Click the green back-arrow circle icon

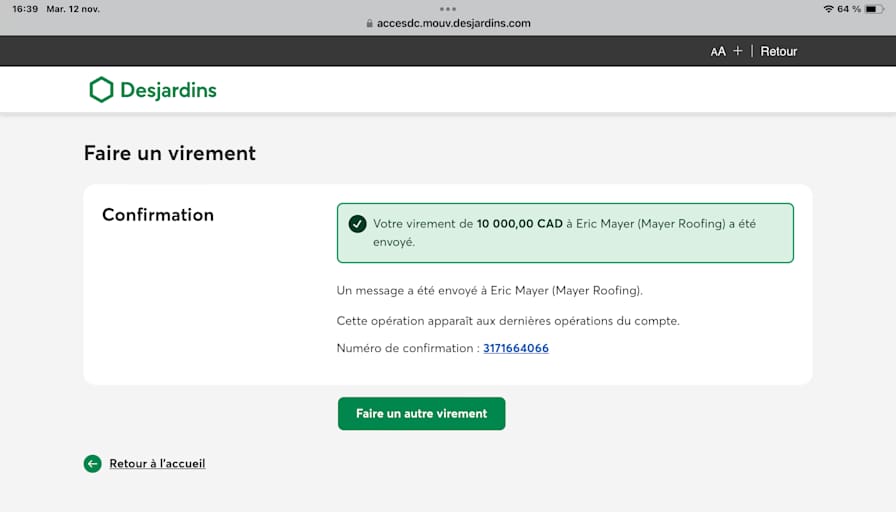click(x=93, y=464)
